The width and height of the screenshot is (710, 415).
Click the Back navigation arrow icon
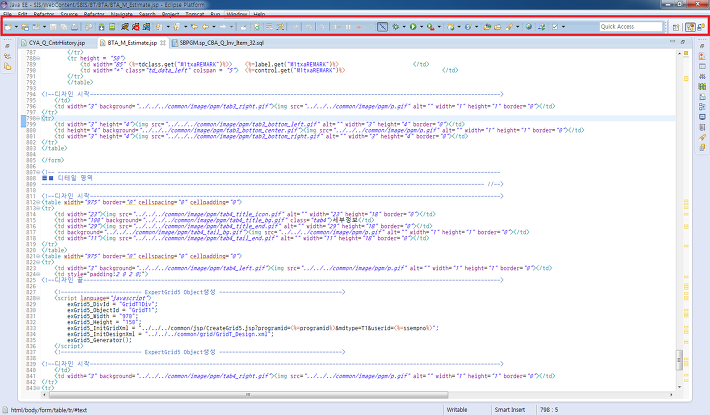(205, 27)
